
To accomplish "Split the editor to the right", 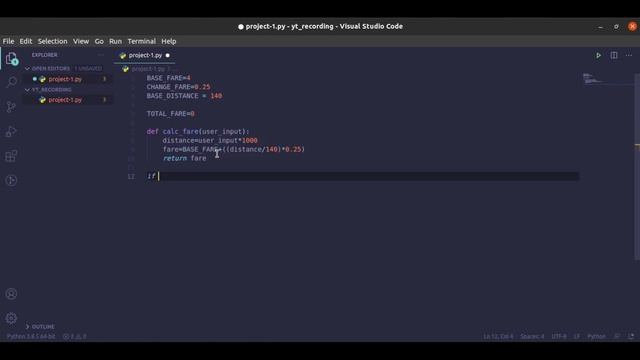I will click(x=613, y=55).
